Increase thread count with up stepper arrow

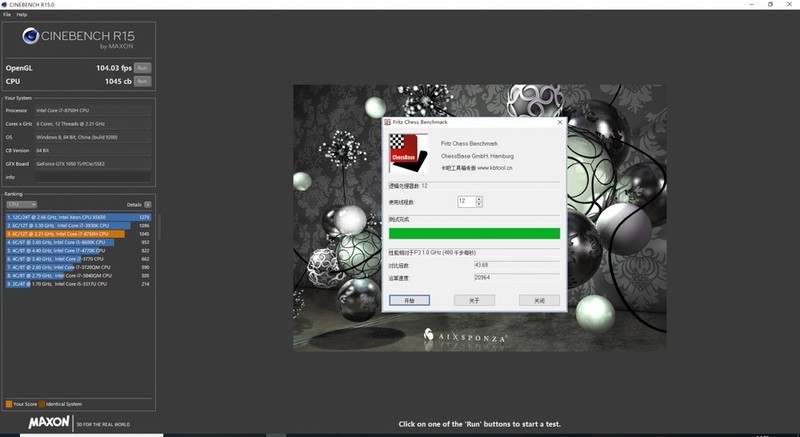(x=479, y=199)
